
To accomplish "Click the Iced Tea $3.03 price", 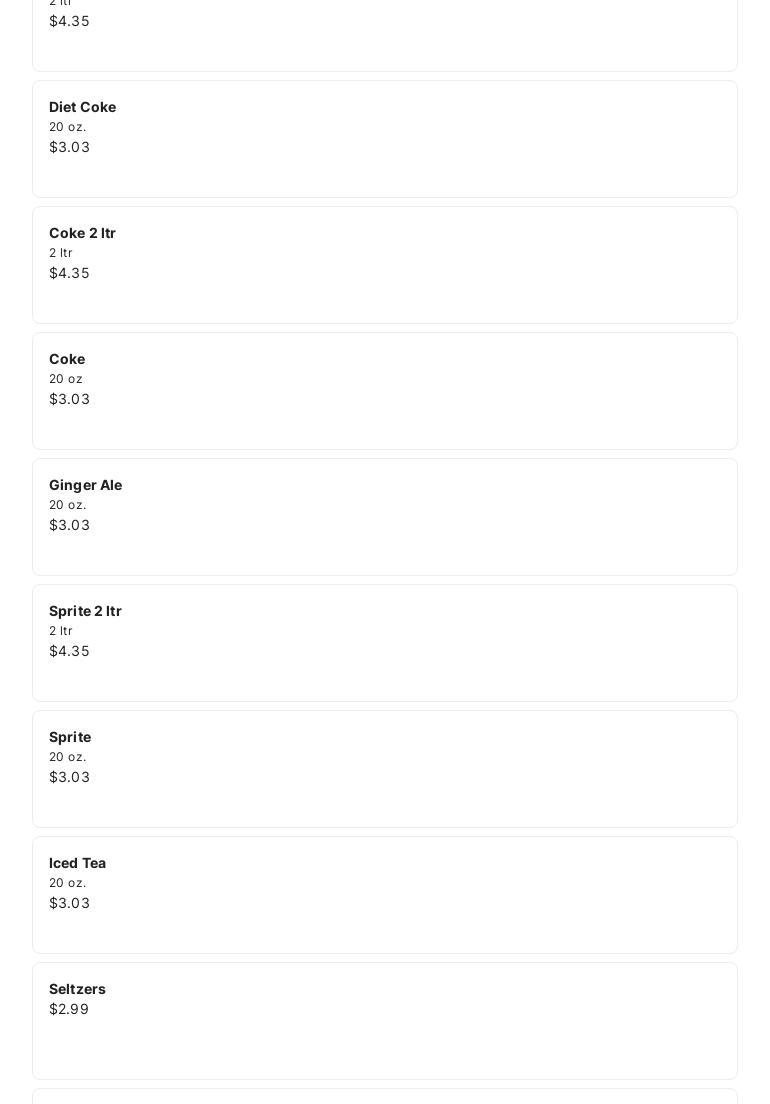I will coord(69,903).
